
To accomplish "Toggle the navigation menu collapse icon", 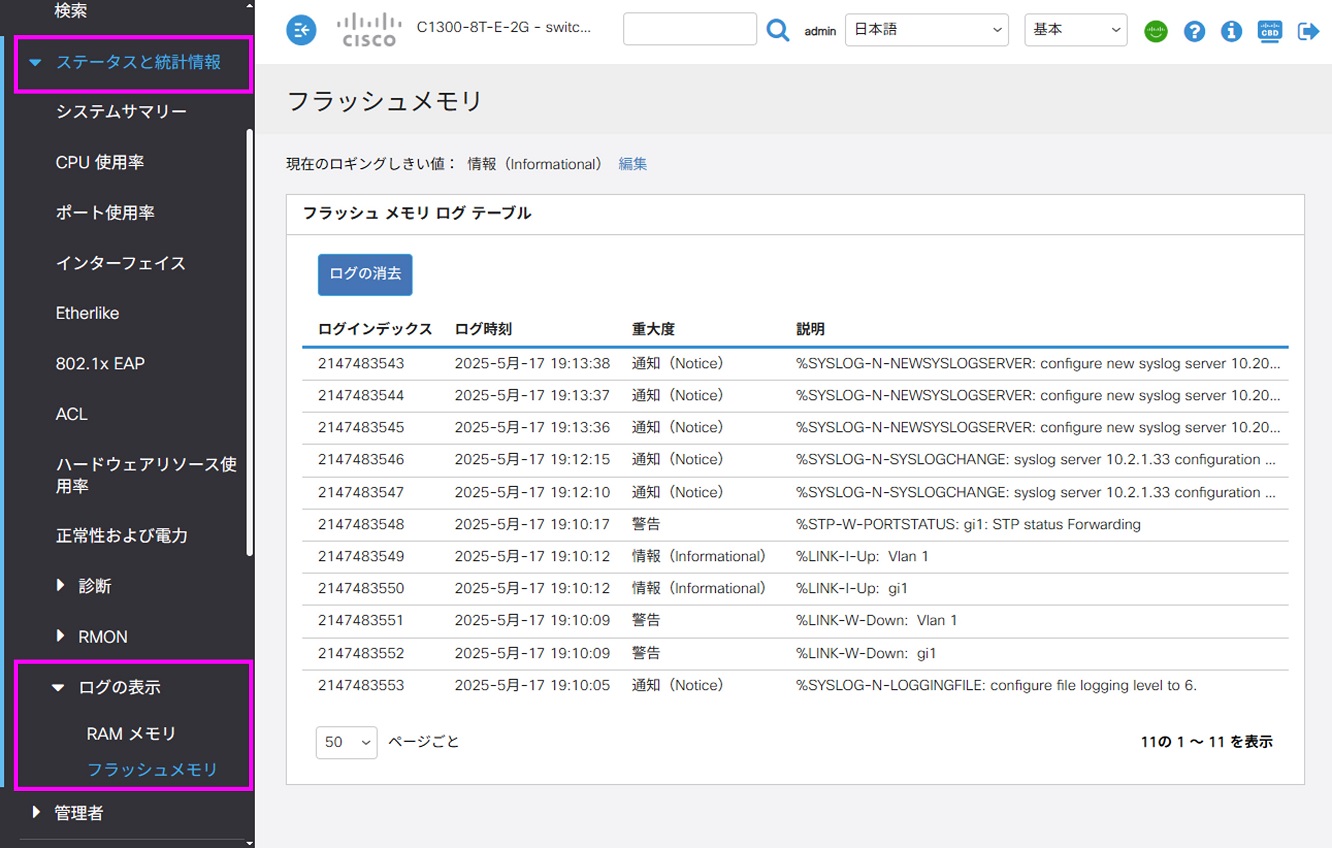I will point(301,30).
